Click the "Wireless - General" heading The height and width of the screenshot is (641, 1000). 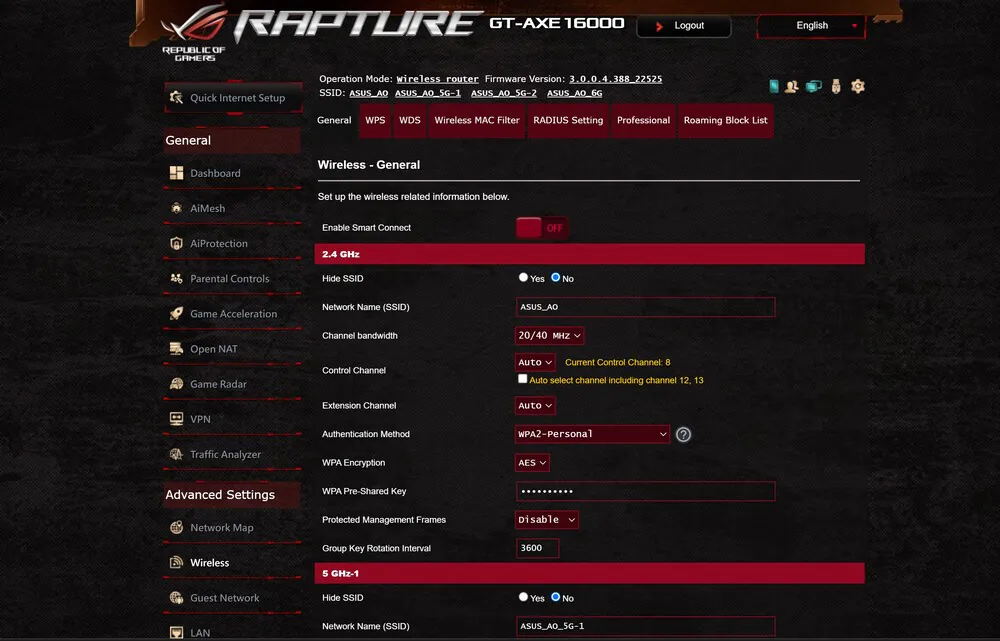click(369, 165)
